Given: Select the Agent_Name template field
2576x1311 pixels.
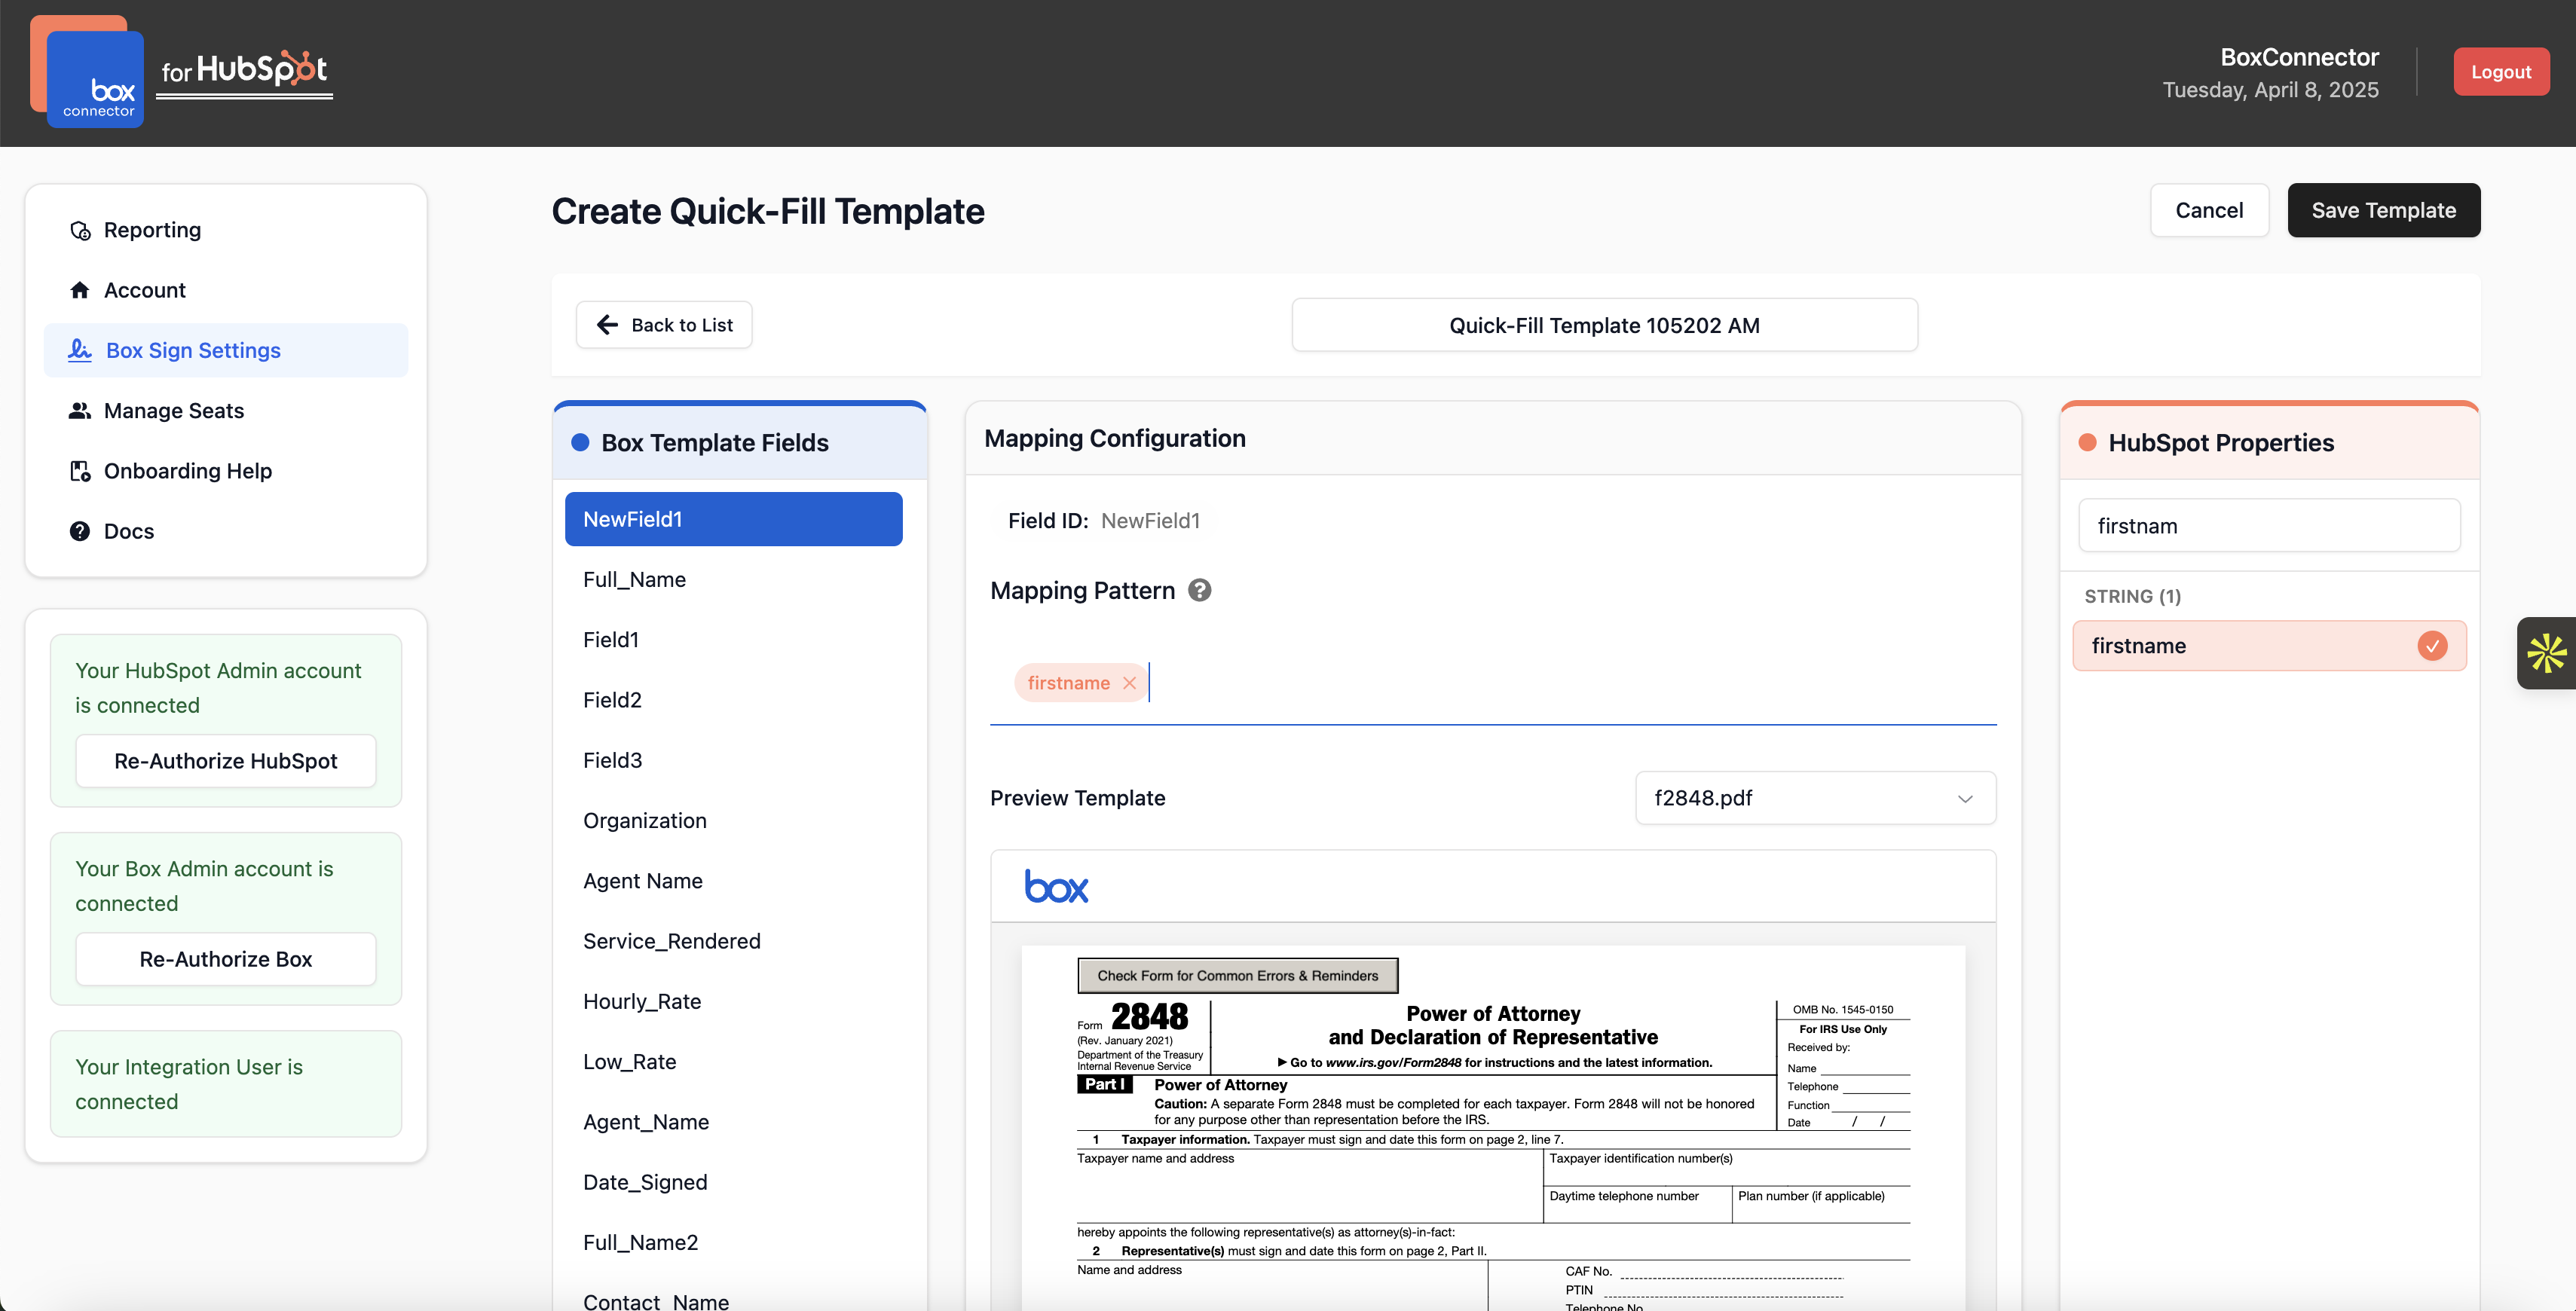Looking at the screenshot, I should (733, 1122).
